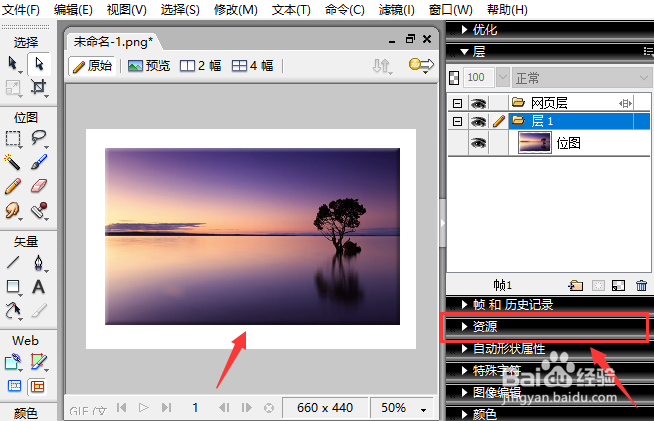Image resolution: width=654 pixels, height=421 pixels.
Task: Open the 编辑(E) menu
Action: point(73,10)
